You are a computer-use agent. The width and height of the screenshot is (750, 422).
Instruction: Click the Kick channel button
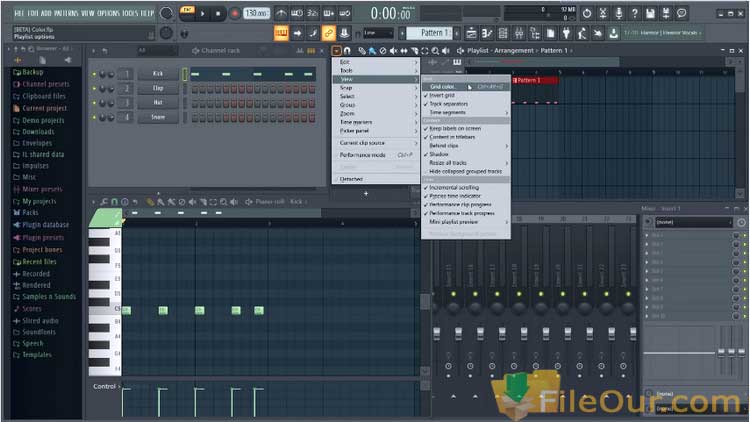click(158, 74)
